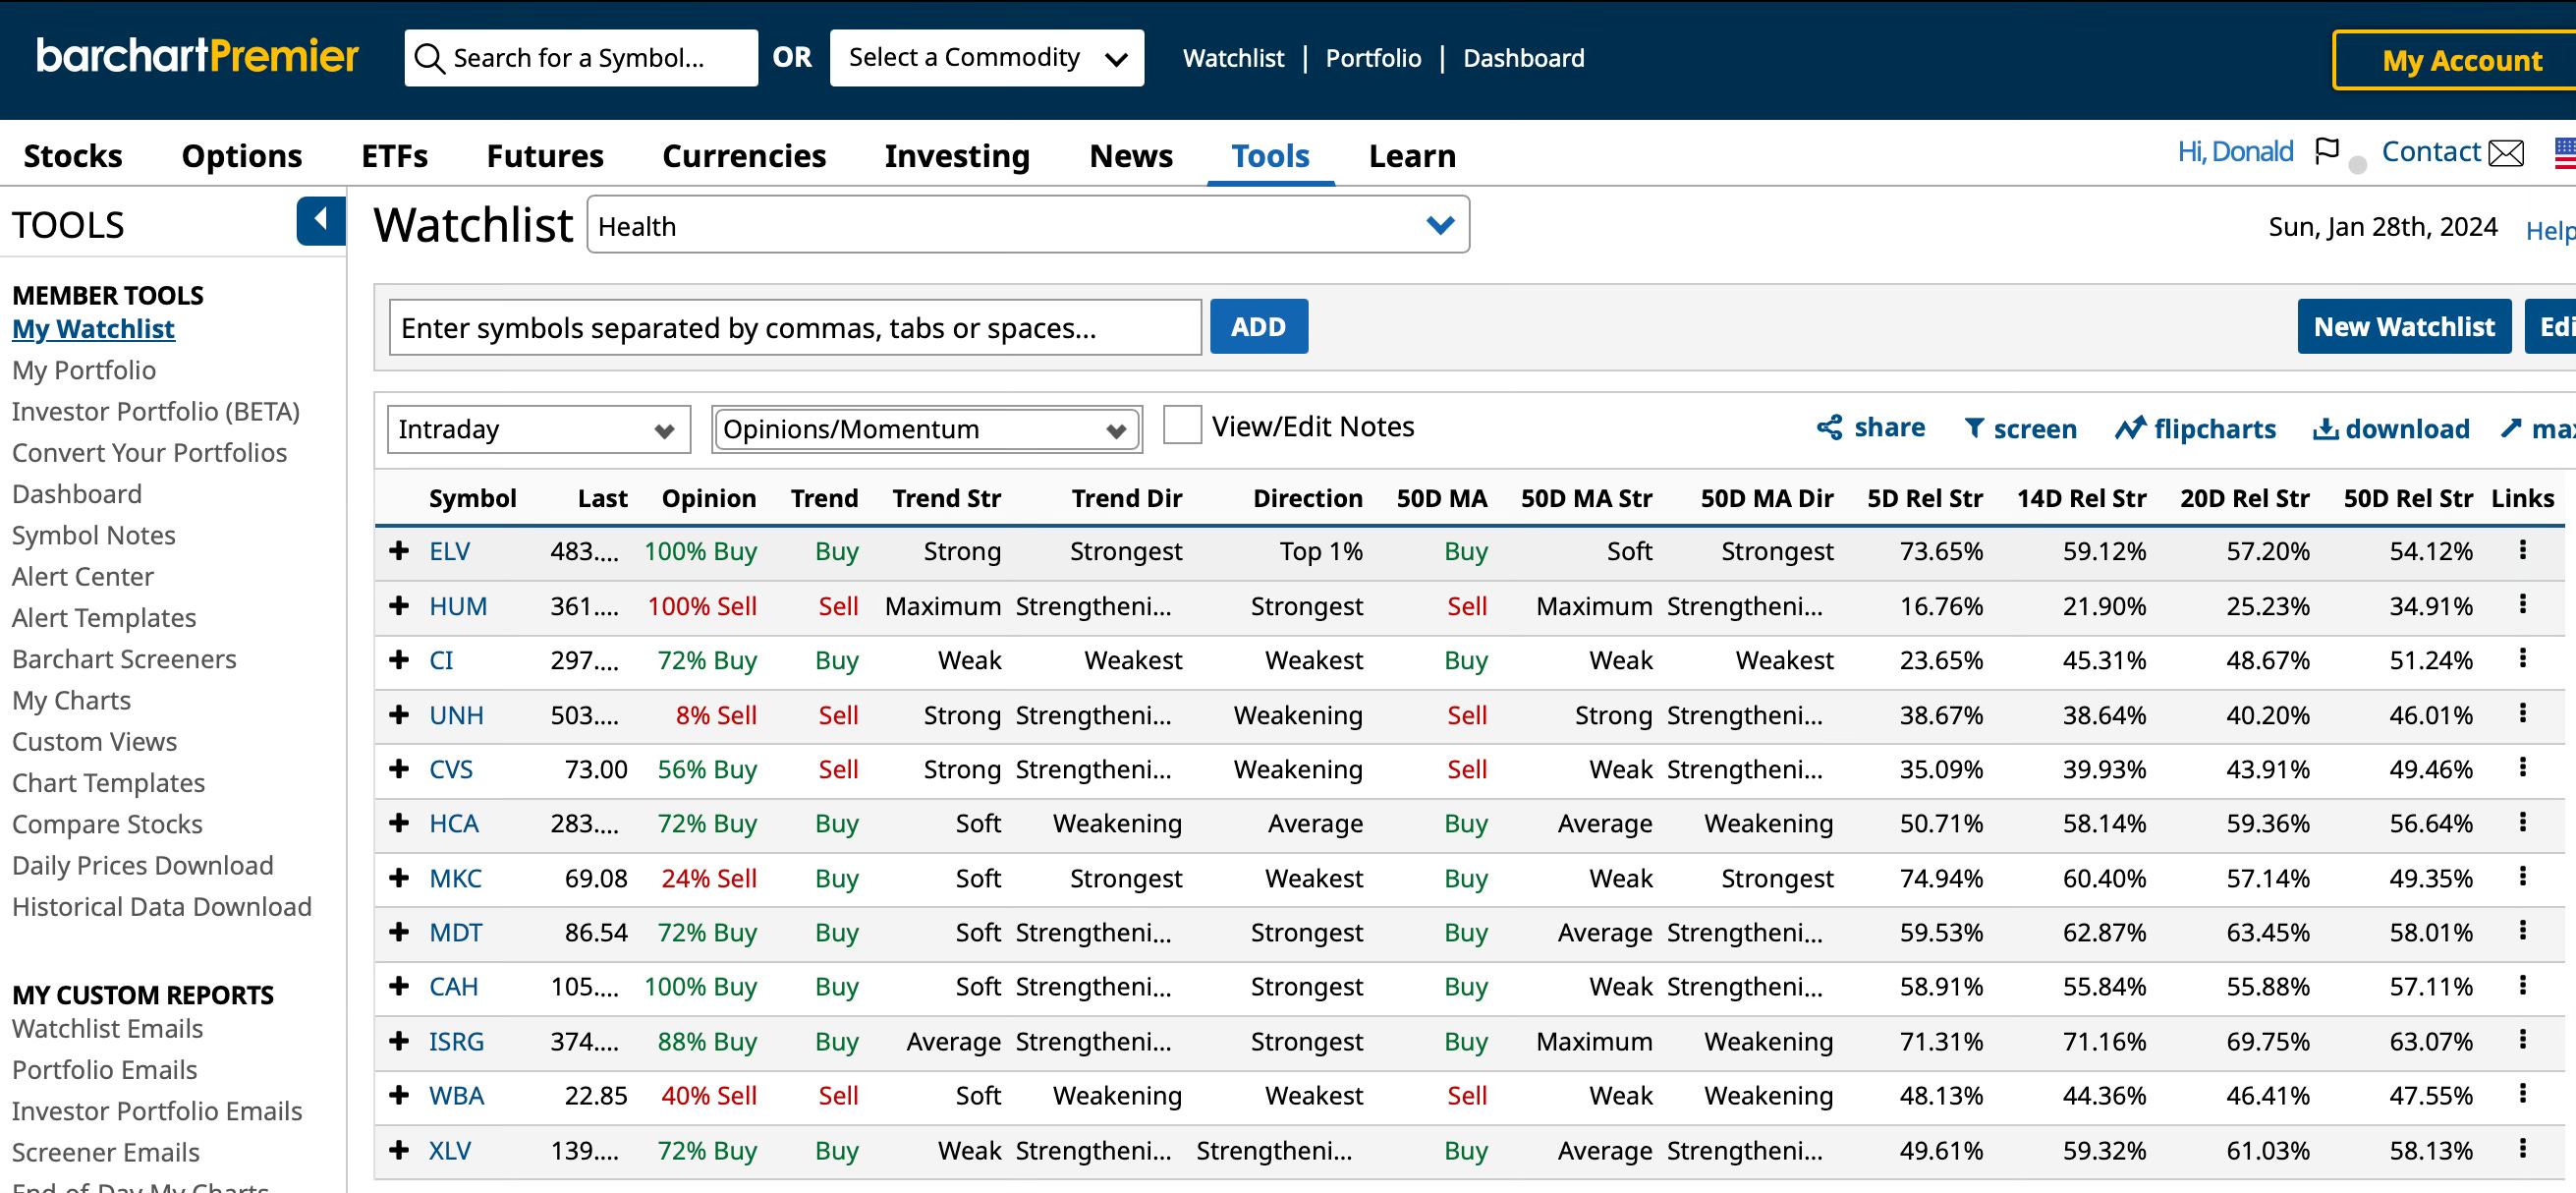The image size is (2576, 1193).
Task: Expand the ISRG row plus icon
Action: pos(399,1041)
